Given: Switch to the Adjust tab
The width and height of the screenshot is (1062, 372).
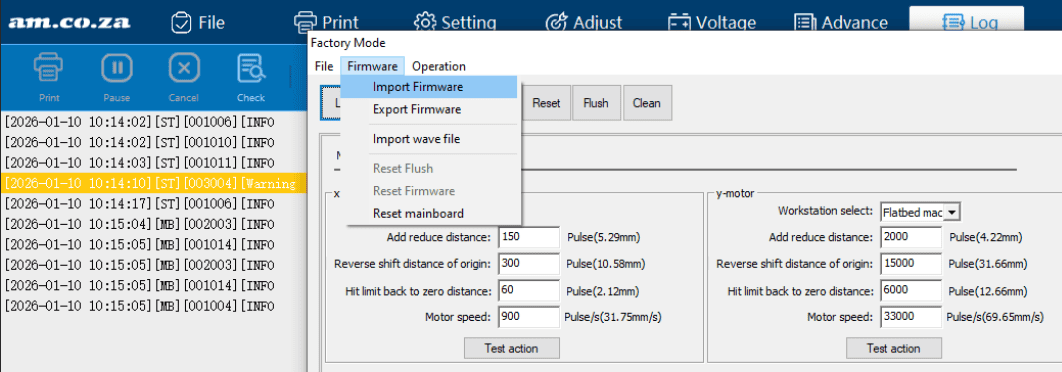Looking at the screenshot, I should 584,23.
